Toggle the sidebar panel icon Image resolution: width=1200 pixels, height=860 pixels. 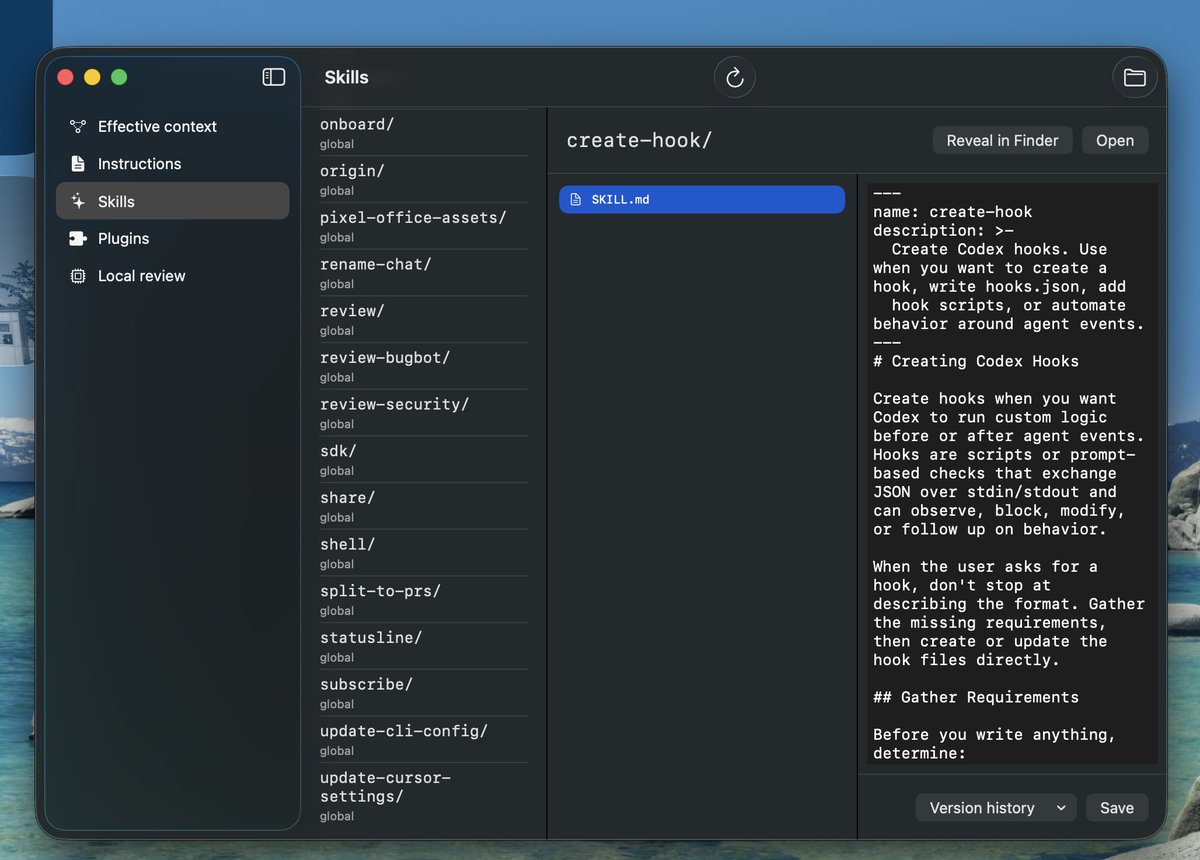(x=274, y=77)
